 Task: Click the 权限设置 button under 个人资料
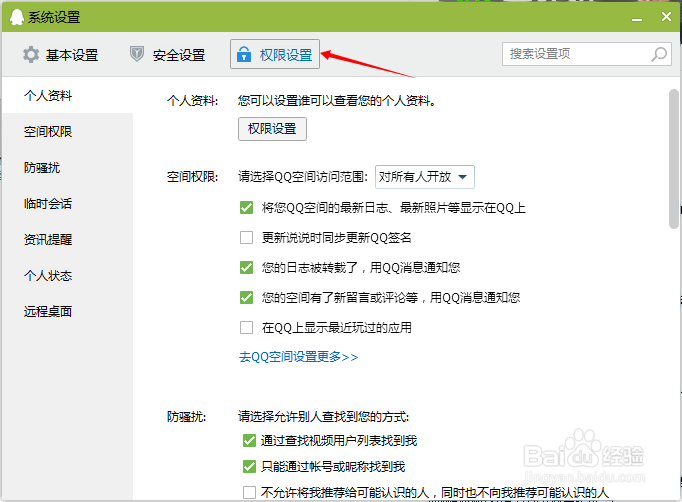[x=272, y=129]
